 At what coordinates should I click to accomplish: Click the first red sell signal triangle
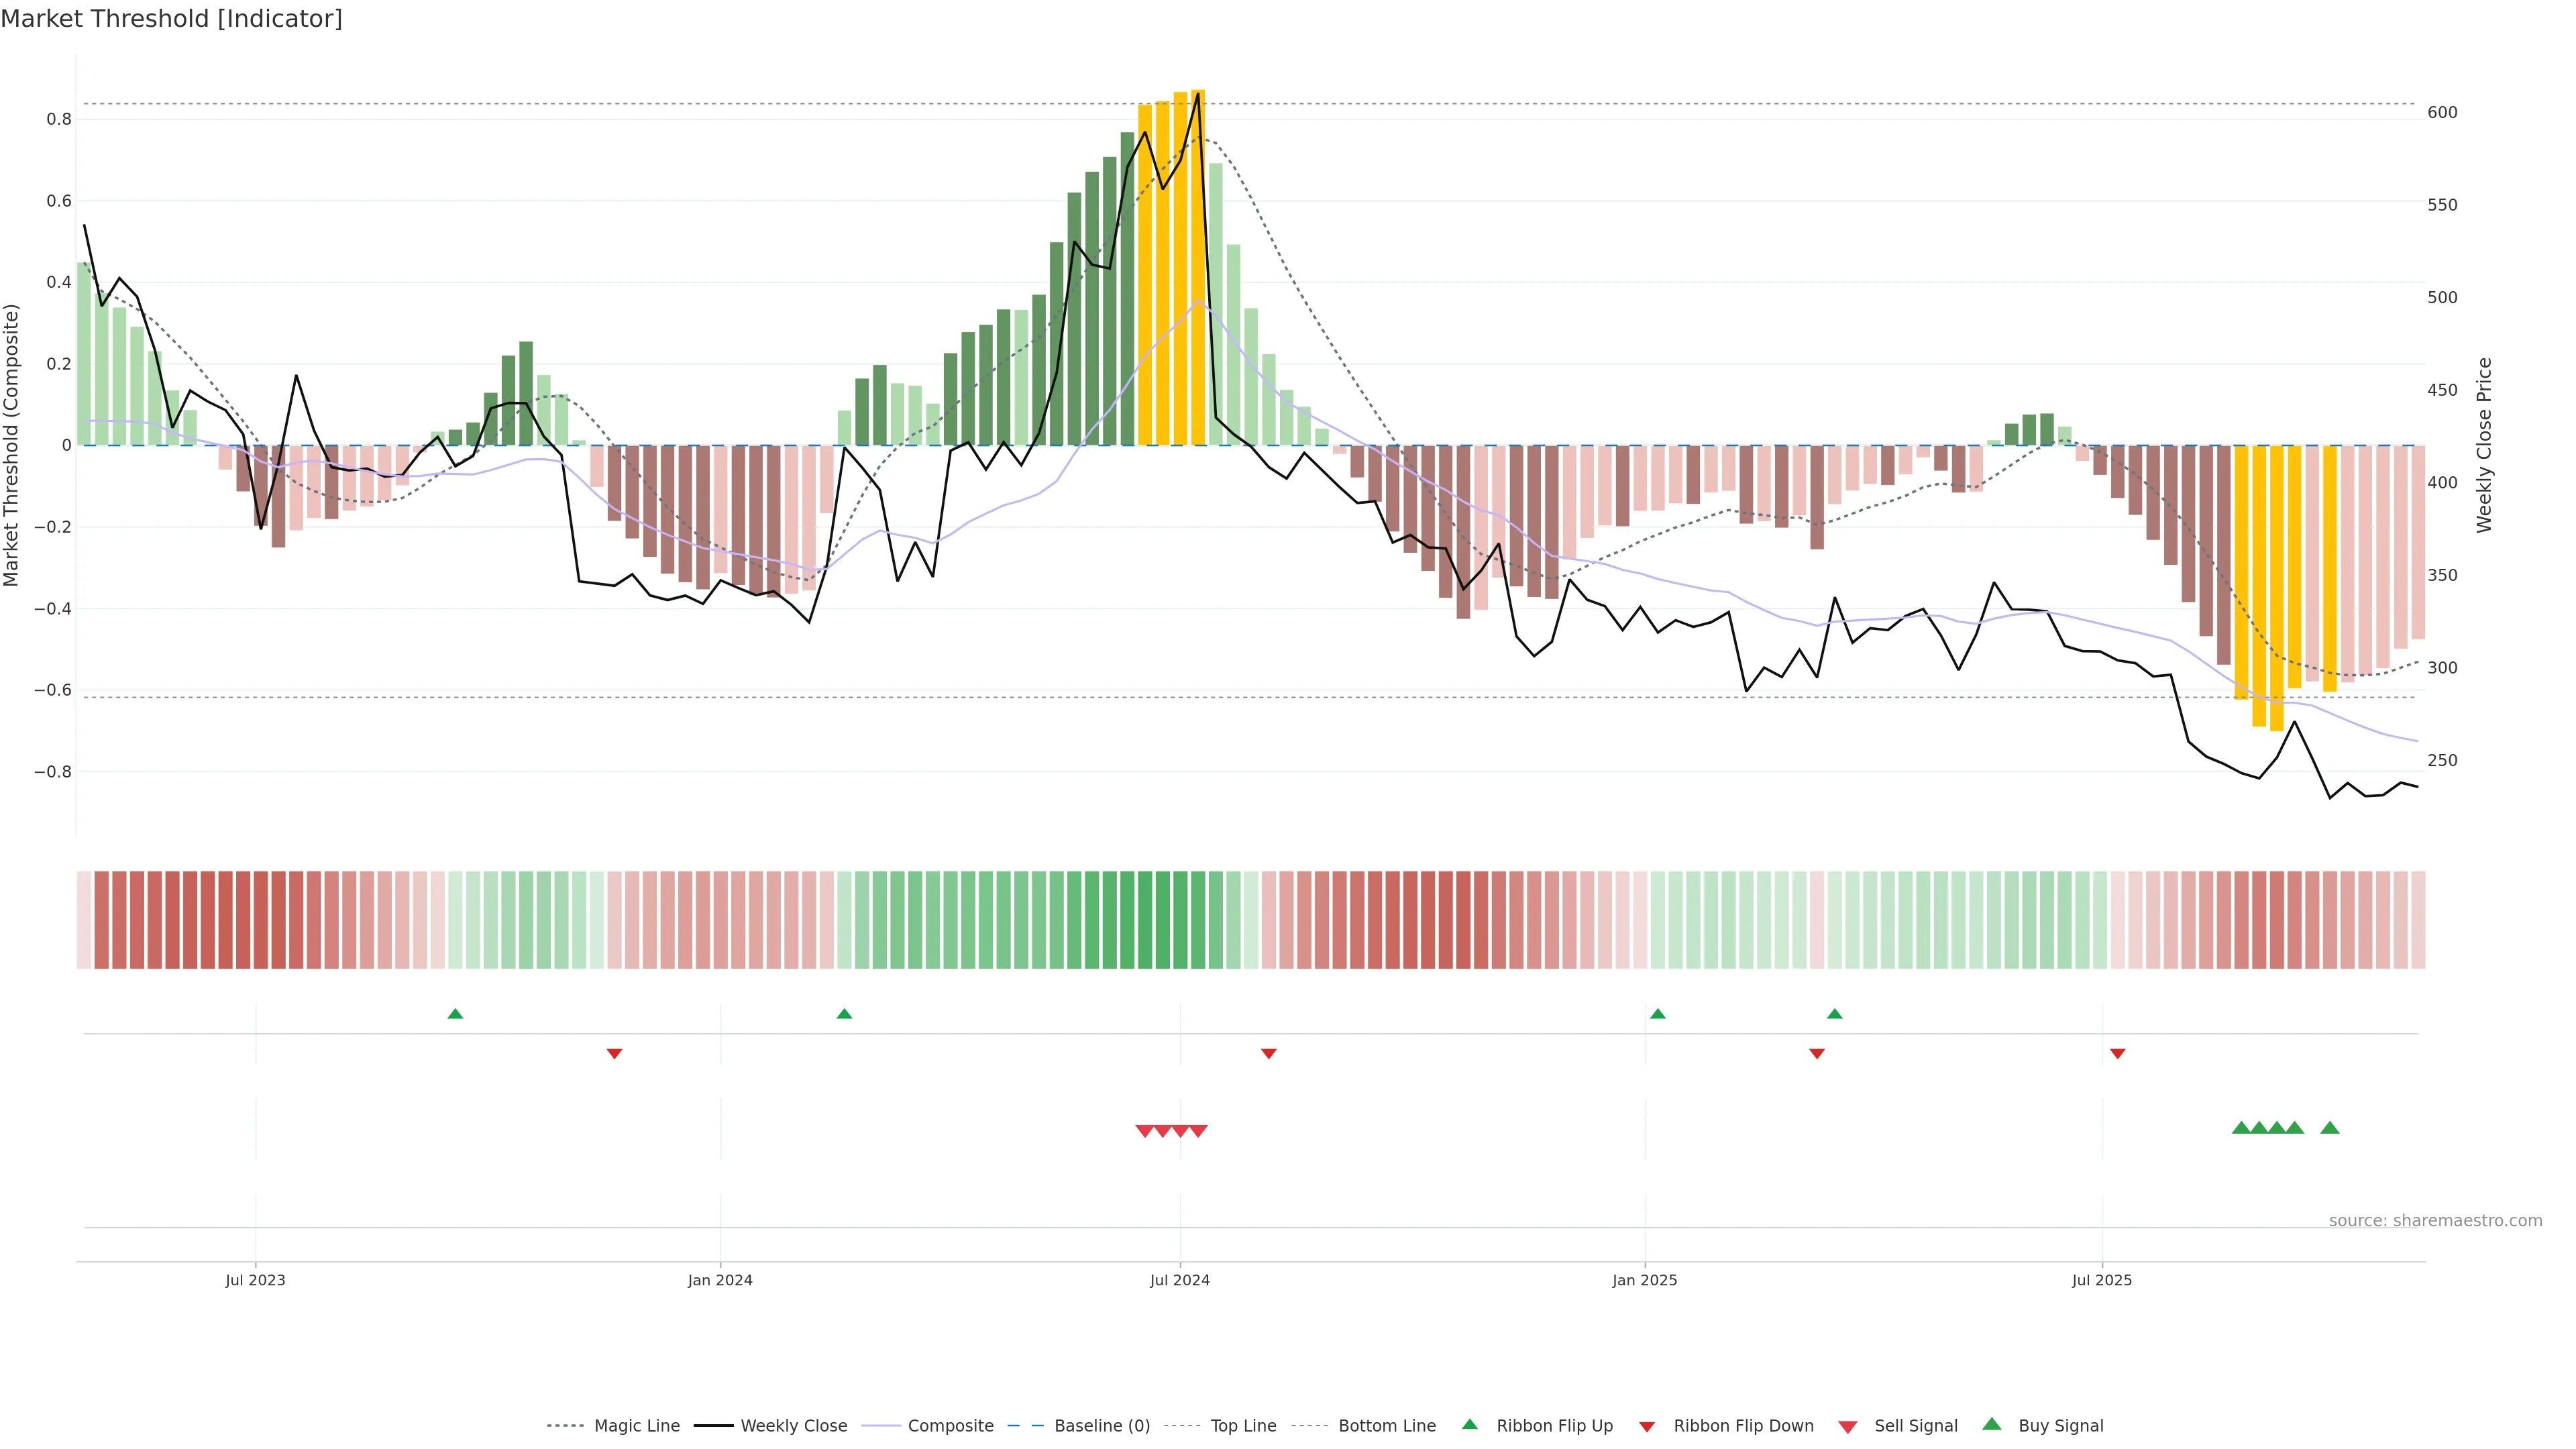pos(1145,1131)
